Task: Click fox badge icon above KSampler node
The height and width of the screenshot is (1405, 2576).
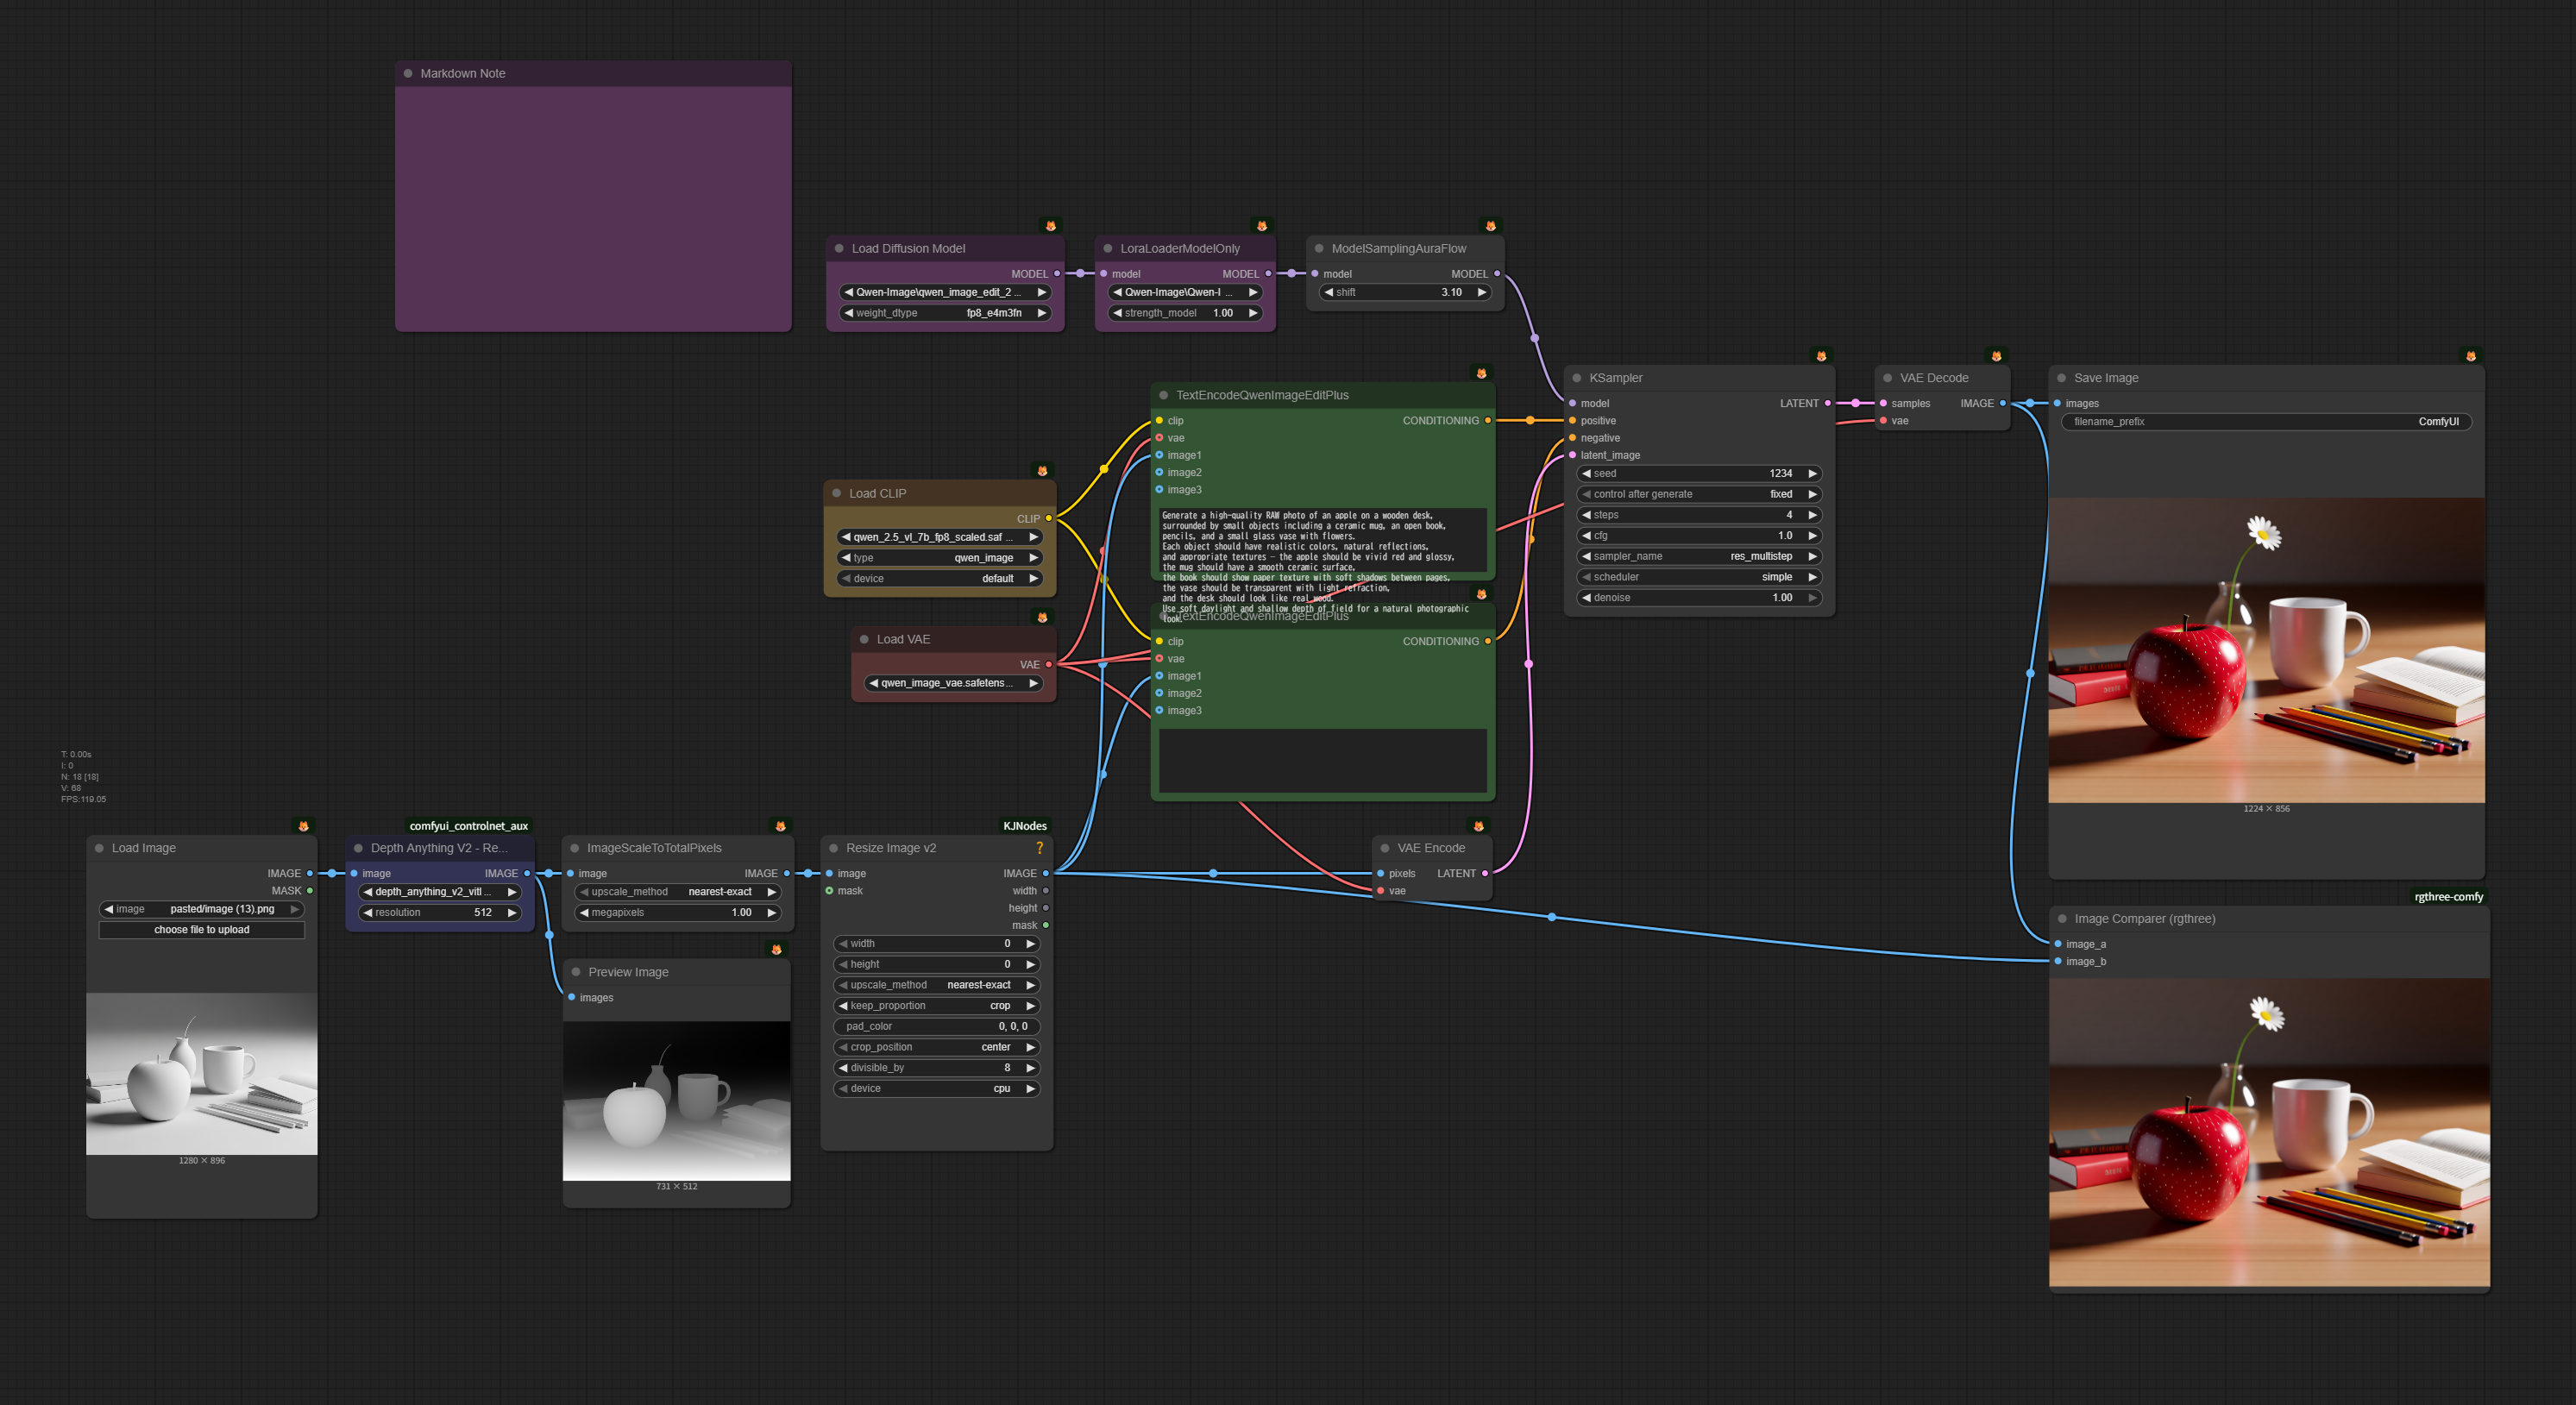Action: (x=1821, y=356)
